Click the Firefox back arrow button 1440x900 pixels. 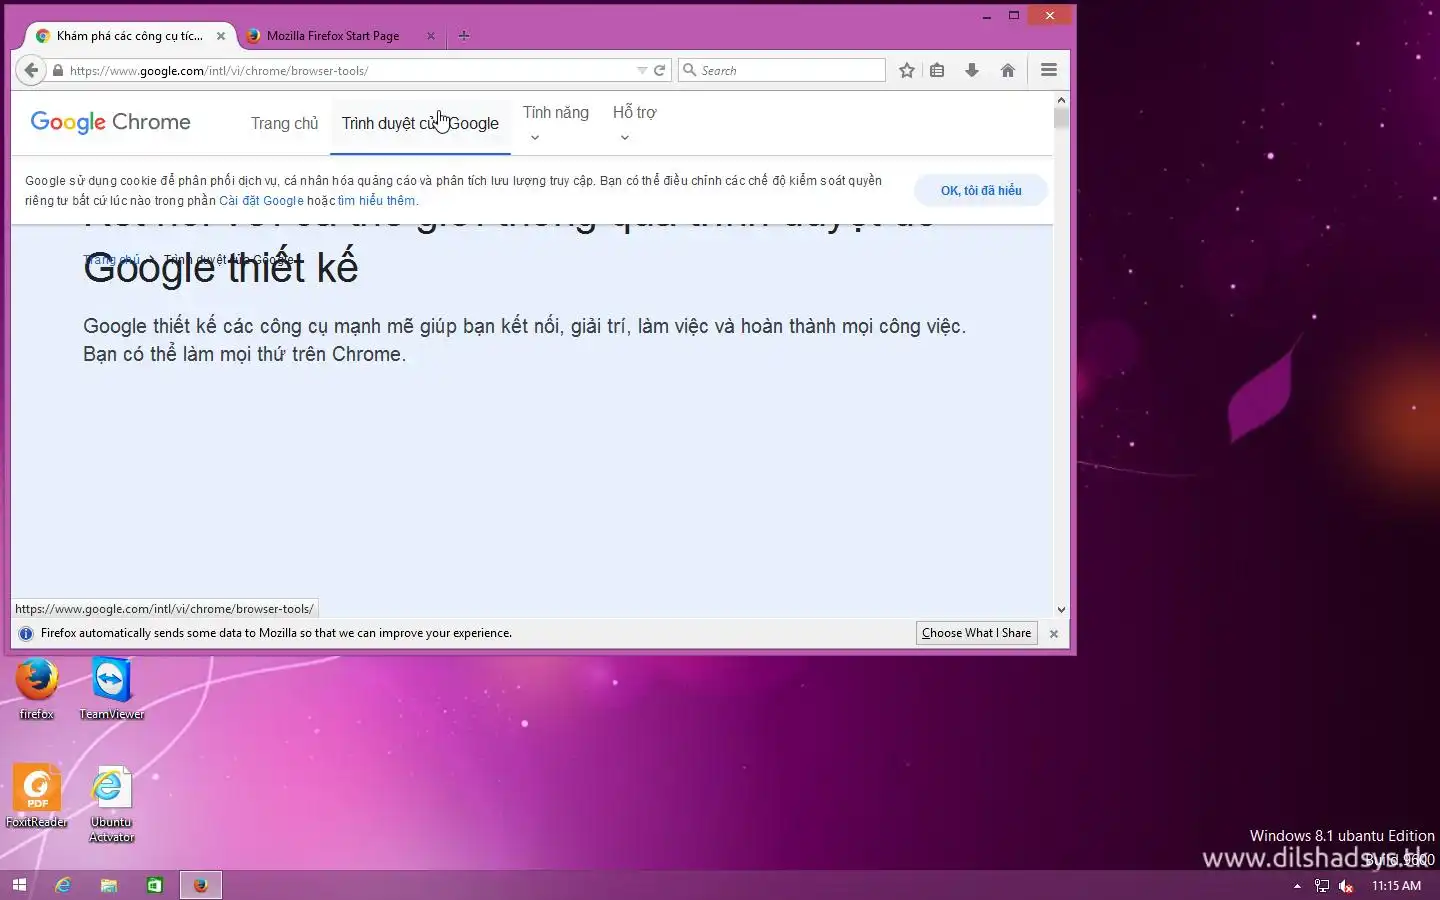pos(31,70)
